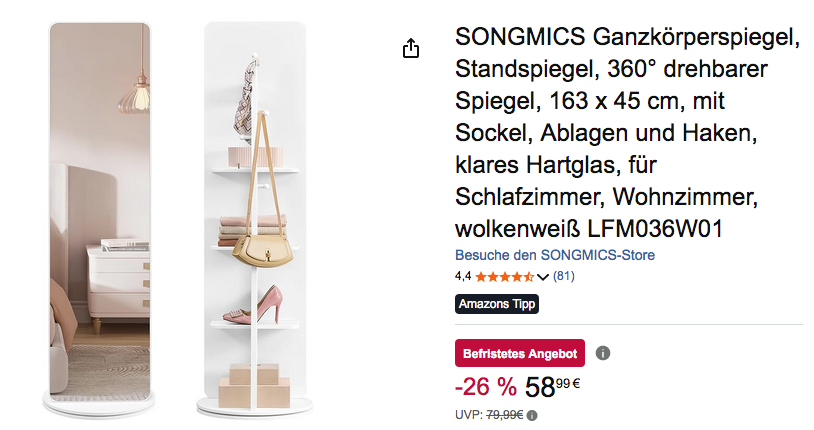Expand the rating breakdown chevron
This screenshot has height=430, width=814.
[543, 277]
